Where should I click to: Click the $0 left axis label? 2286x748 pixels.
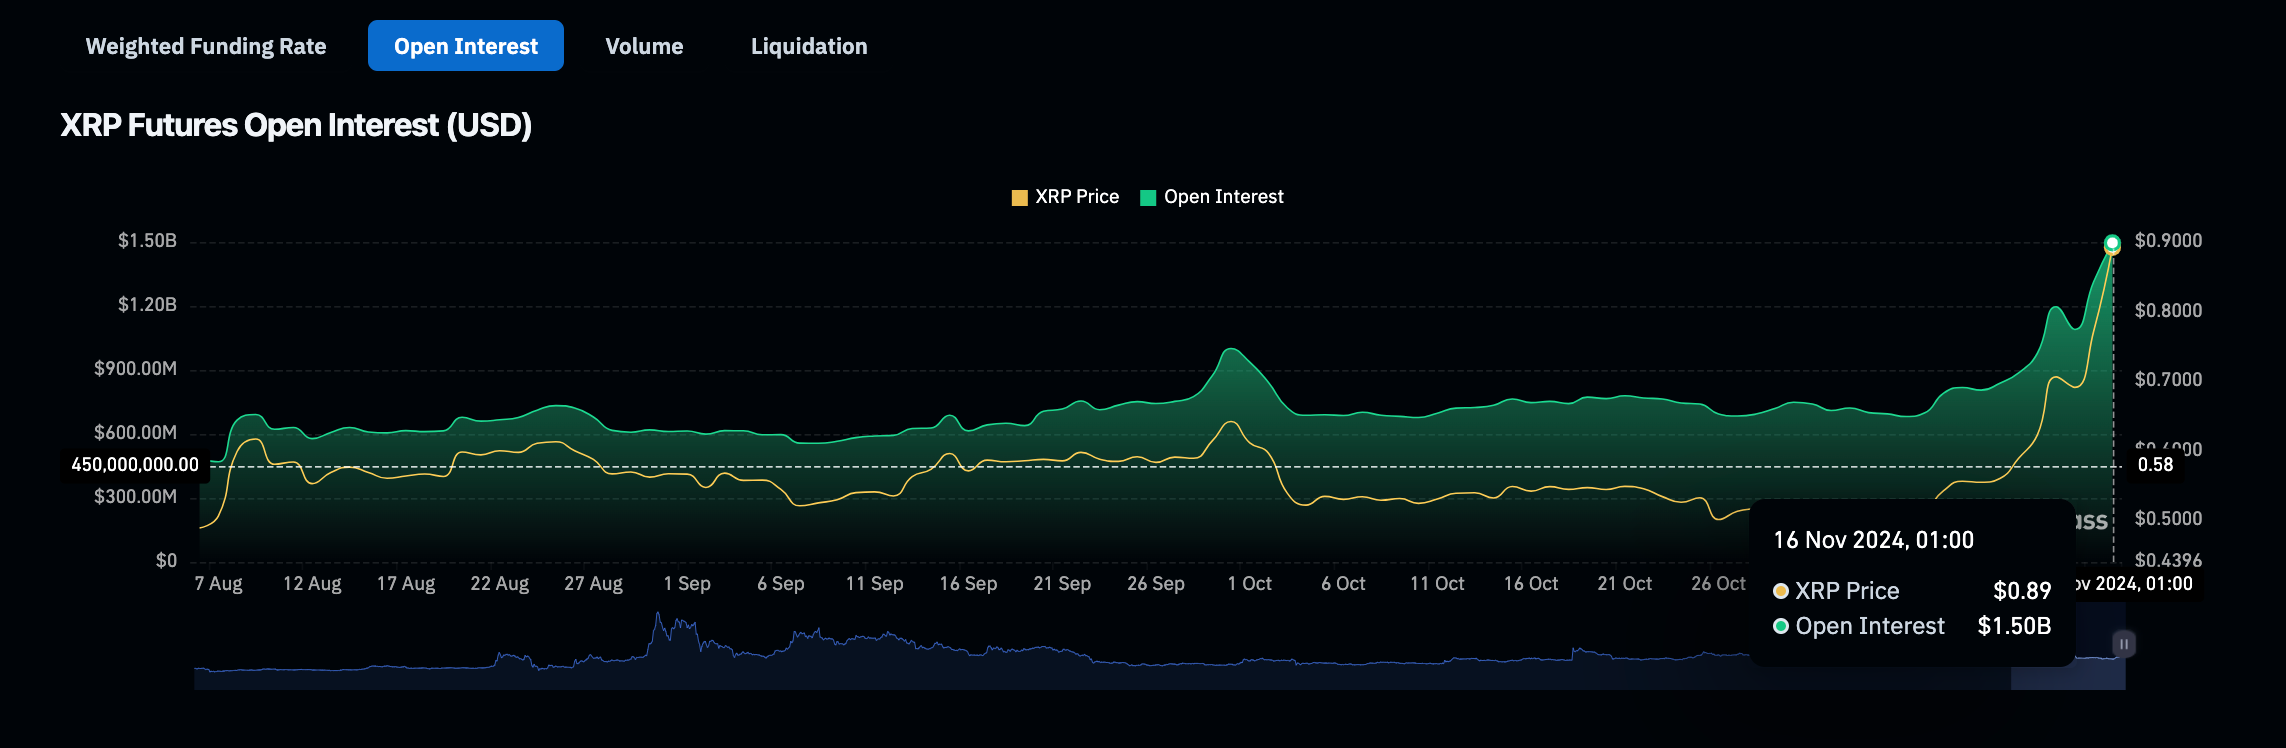coord(166,561)
